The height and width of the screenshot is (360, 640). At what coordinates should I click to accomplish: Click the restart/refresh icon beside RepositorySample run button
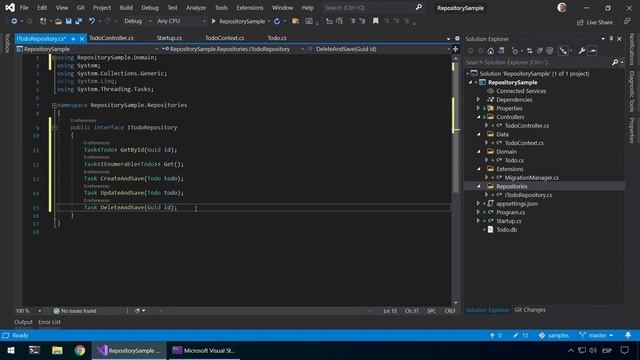pyautogui.click(x=277, y=21)
